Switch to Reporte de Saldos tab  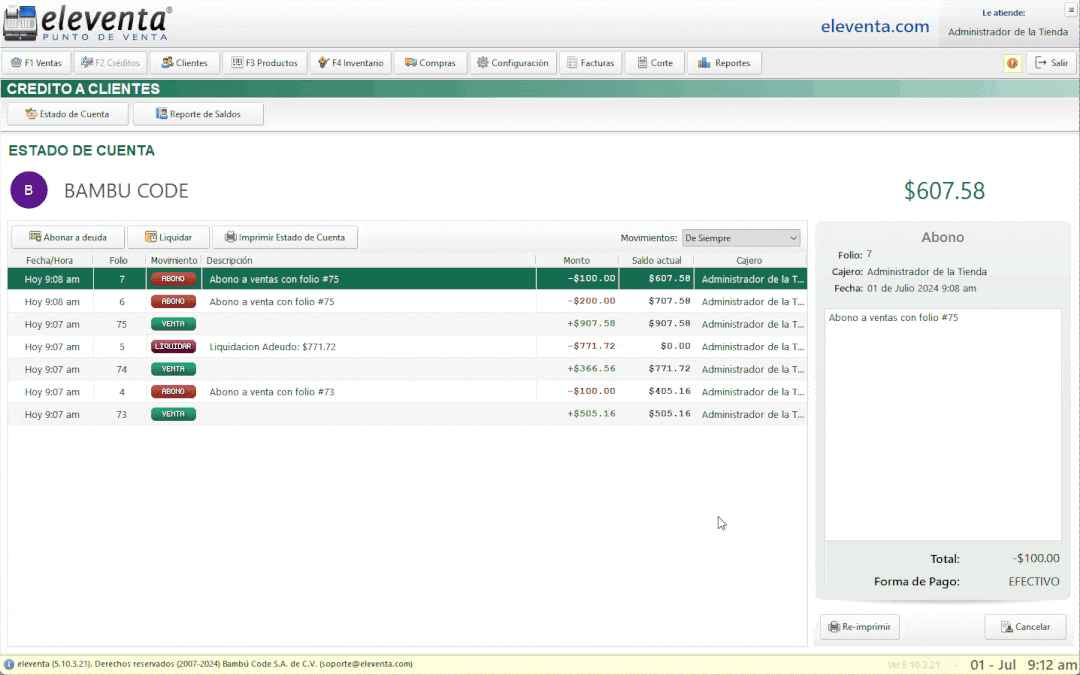(x=198, y=114)
